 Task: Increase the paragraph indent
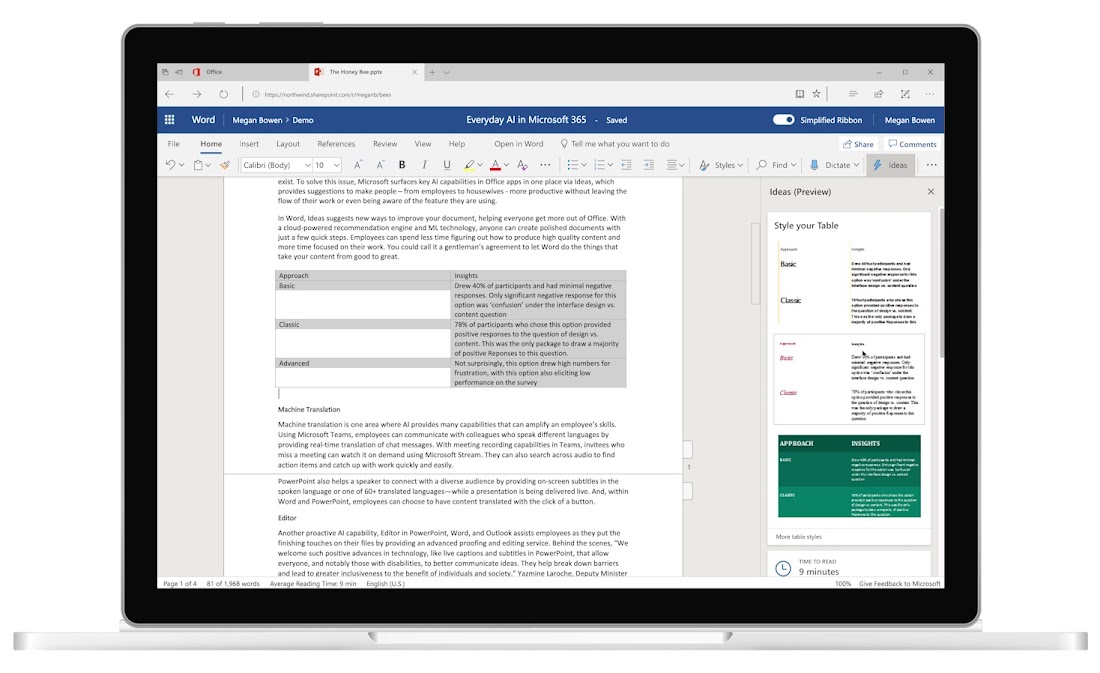pos(648,165)
